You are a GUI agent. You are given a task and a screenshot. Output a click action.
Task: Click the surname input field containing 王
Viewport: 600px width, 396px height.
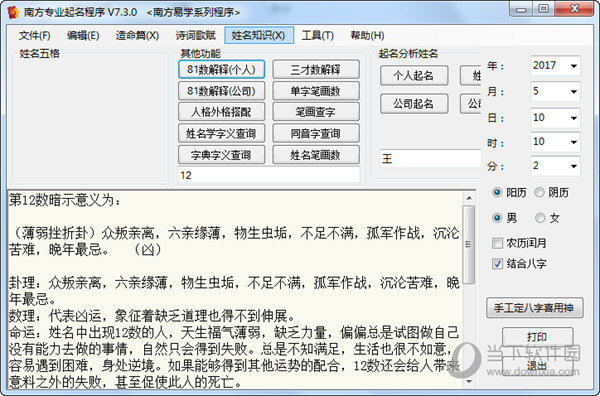[x=430, y=158]
